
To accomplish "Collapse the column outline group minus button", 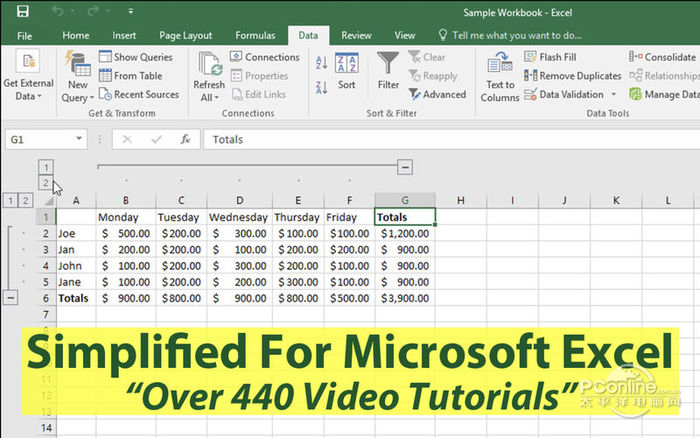I will pos(404,167).
